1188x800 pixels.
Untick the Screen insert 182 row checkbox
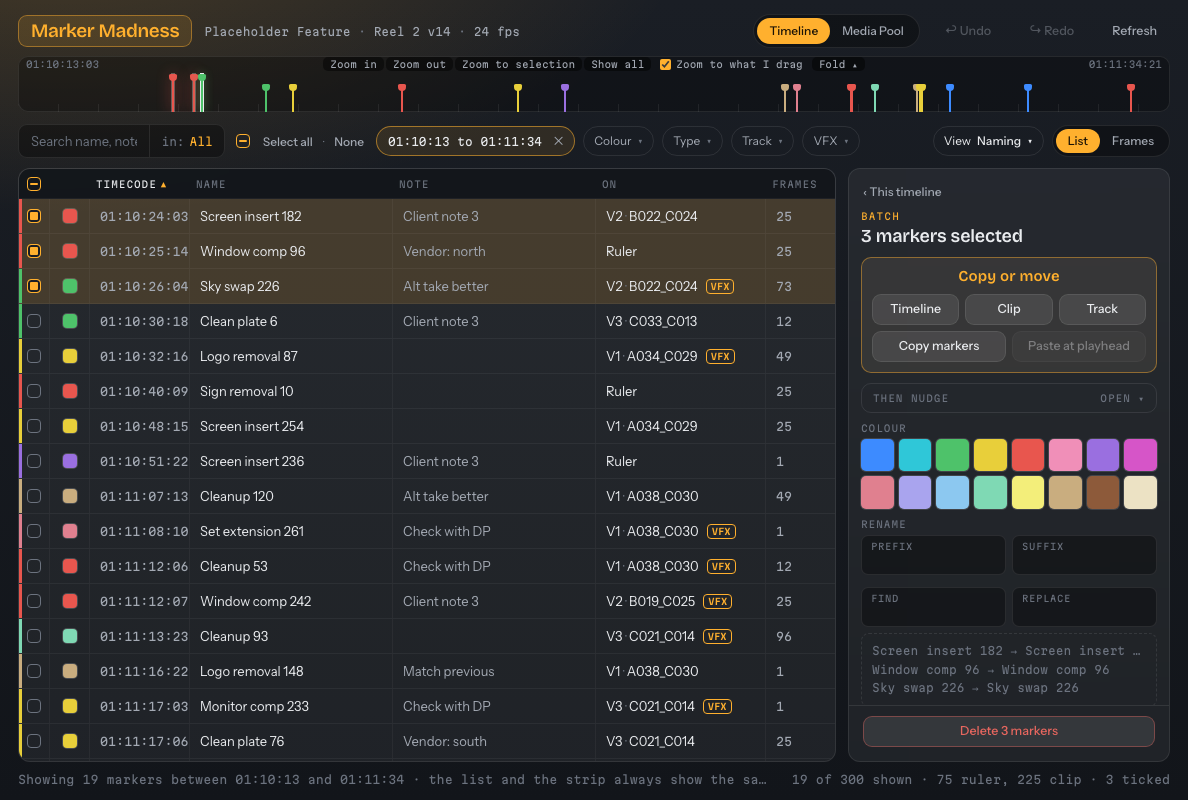(x=34, y=216)
